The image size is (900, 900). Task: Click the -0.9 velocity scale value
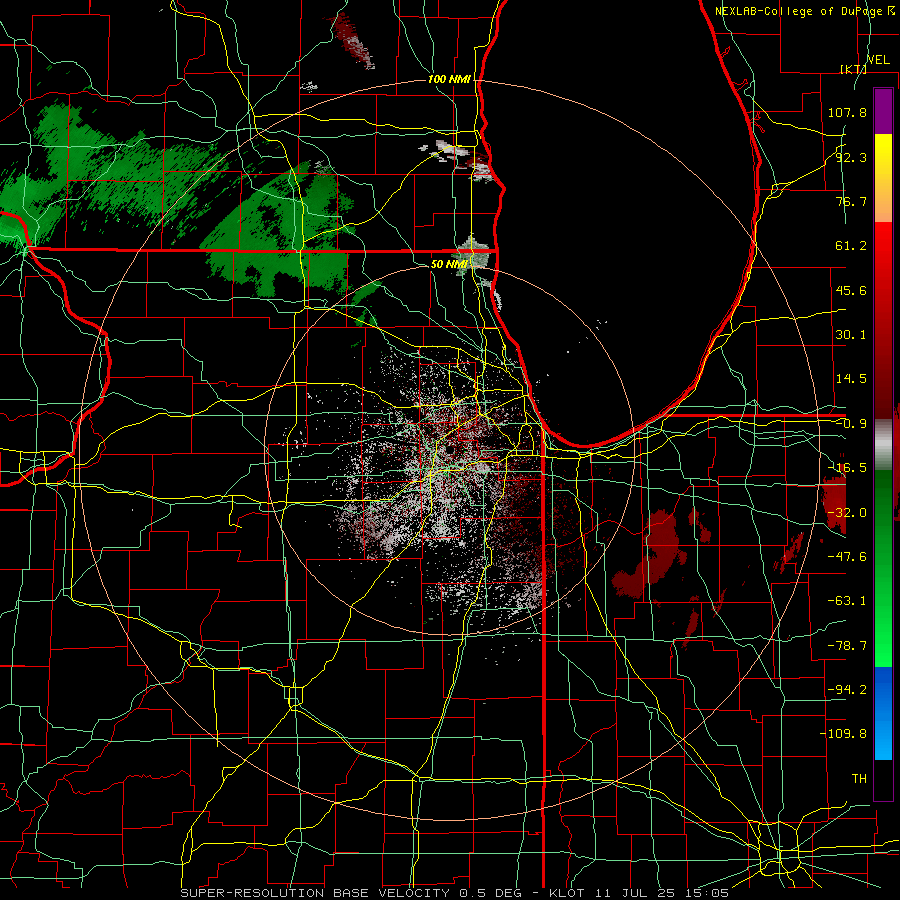click(851, 424)
